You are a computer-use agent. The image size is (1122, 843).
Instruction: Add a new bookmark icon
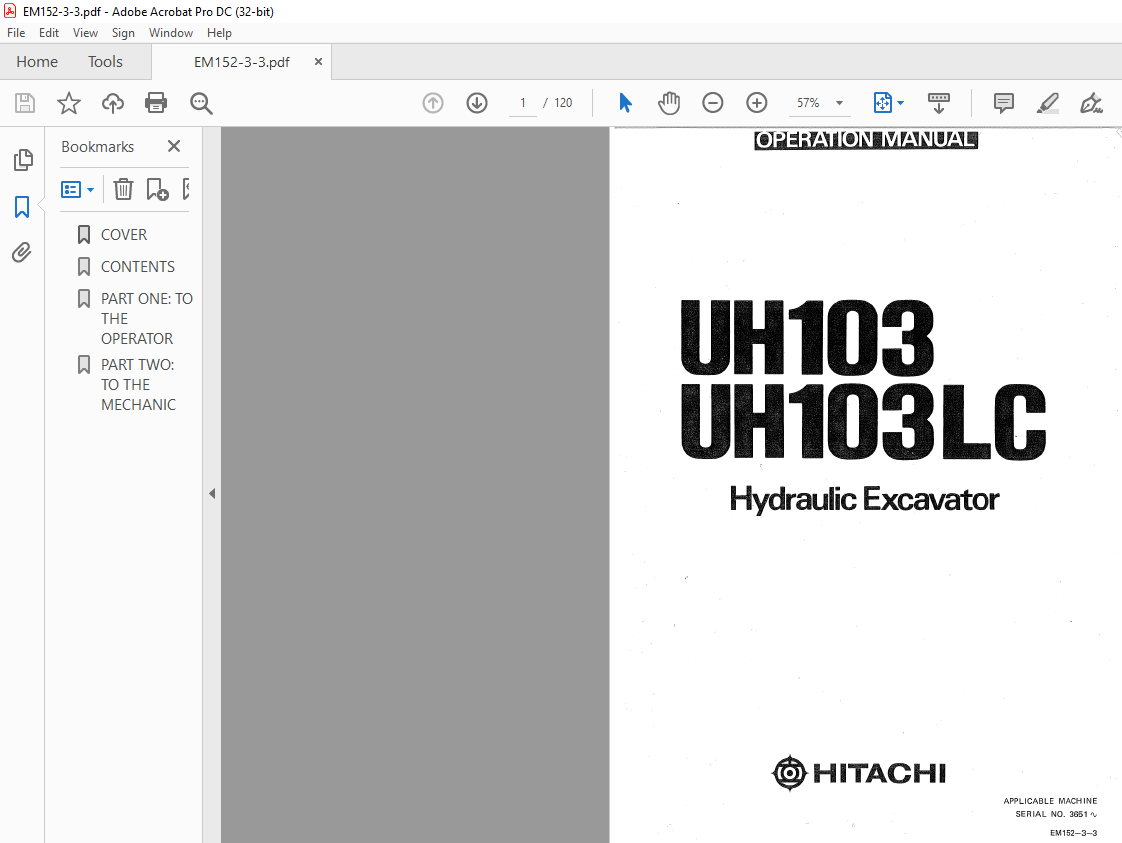click(x=157, y=189)
